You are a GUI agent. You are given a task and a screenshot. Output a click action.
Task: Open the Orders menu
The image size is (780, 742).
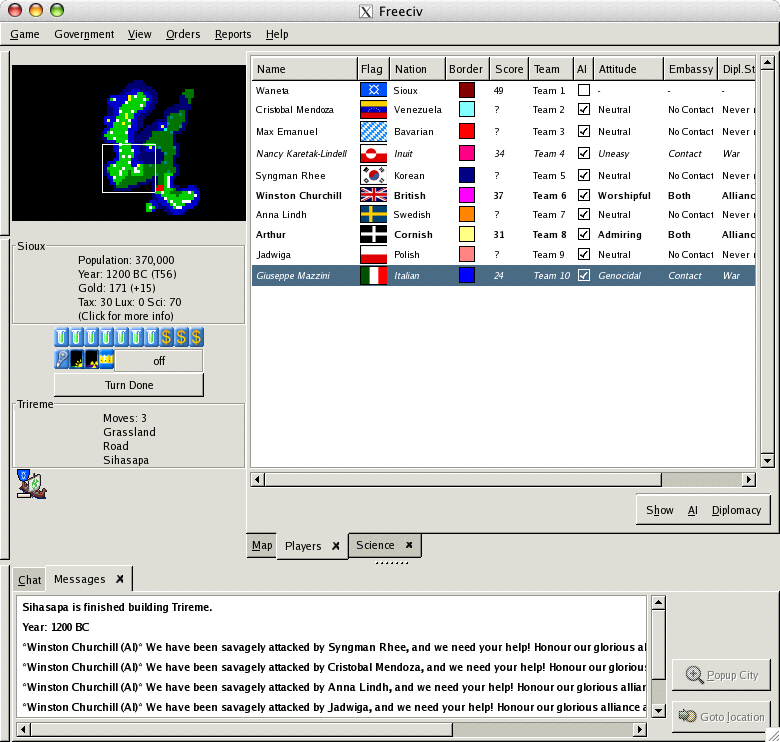pos(183,34)
